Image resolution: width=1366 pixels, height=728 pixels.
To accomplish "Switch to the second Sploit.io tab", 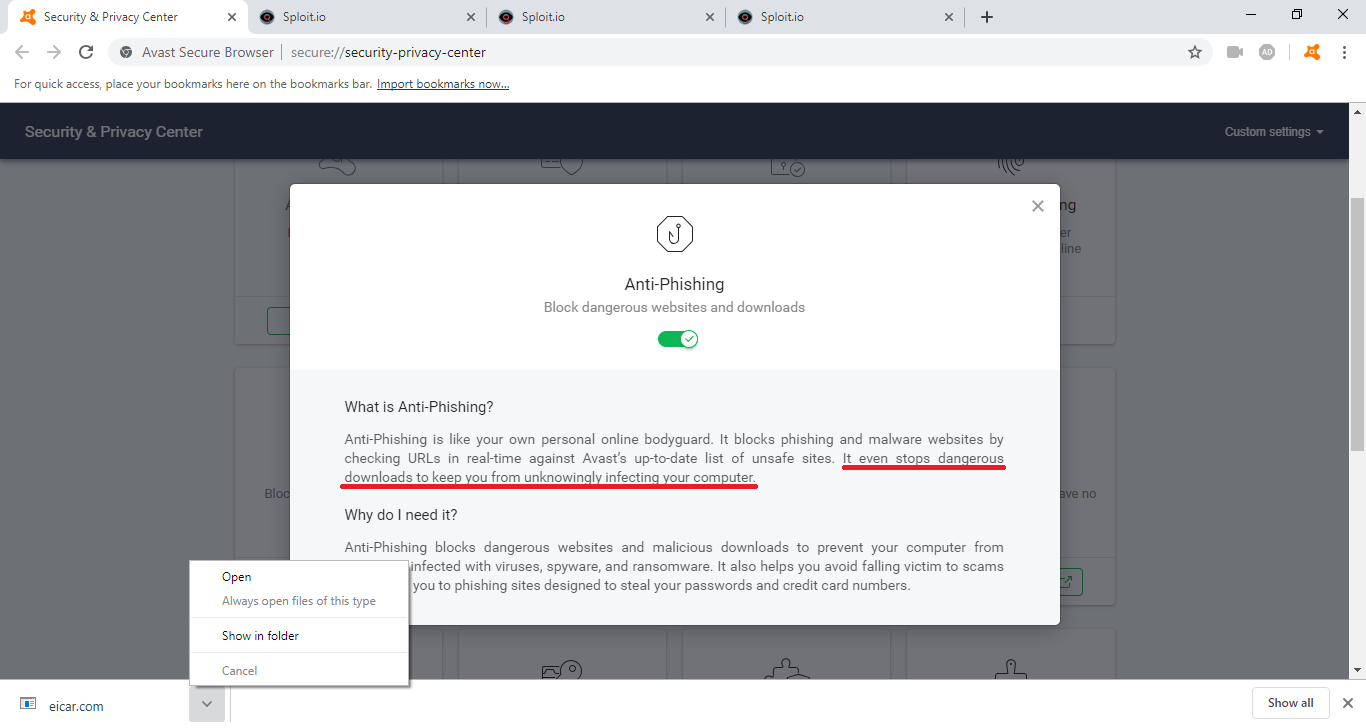I will 606,17.
